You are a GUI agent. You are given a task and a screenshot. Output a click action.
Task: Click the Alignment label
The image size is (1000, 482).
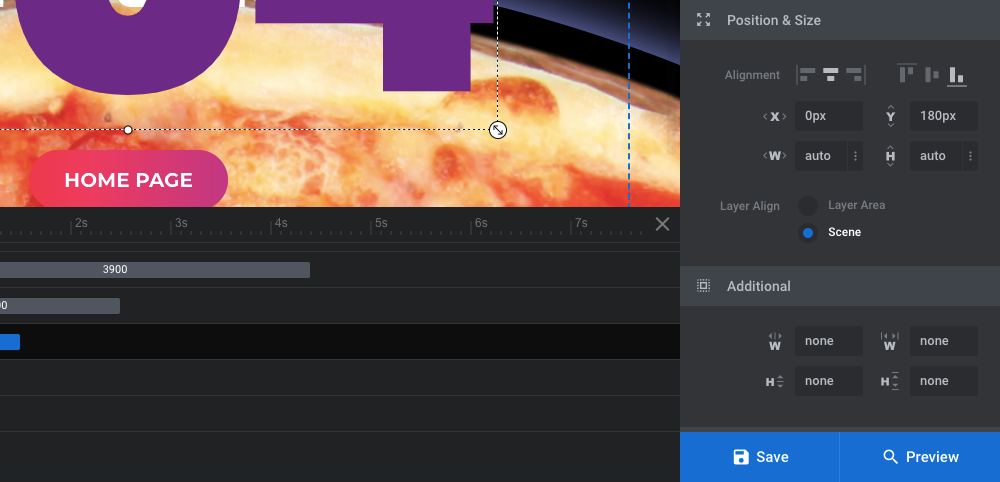click(752, 75)
